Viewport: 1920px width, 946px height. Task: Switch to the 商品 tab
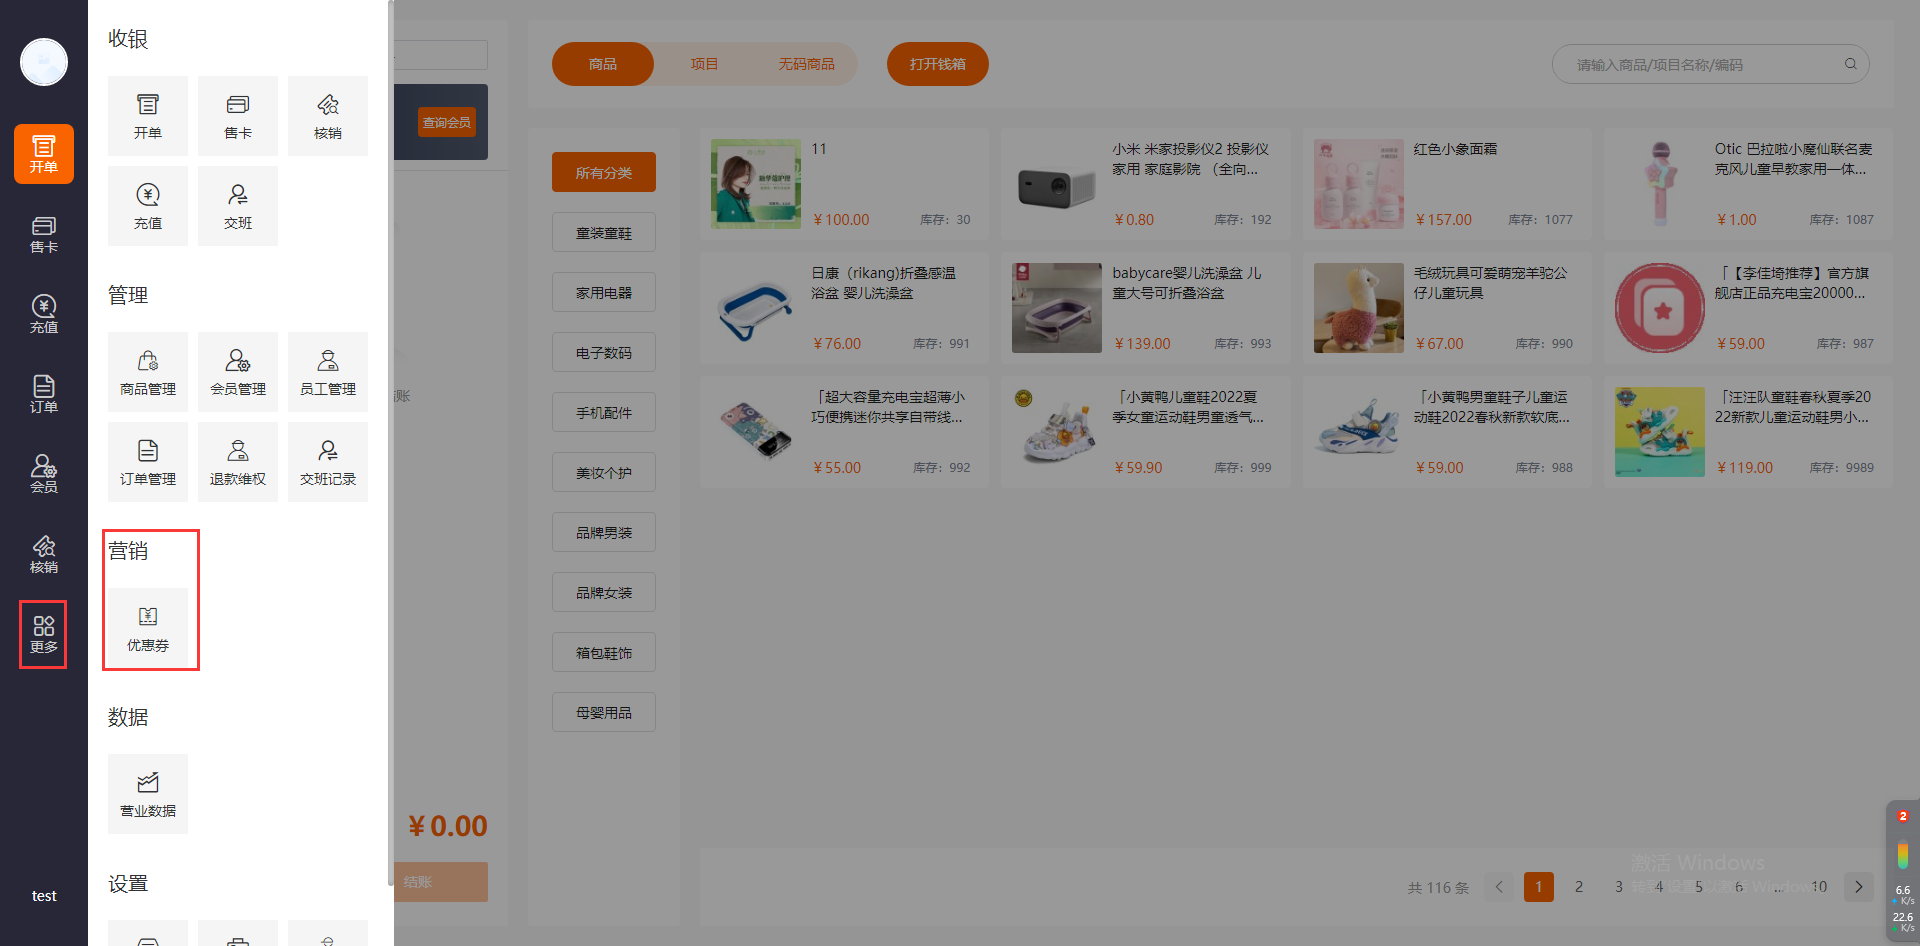(x=603, y=64)
